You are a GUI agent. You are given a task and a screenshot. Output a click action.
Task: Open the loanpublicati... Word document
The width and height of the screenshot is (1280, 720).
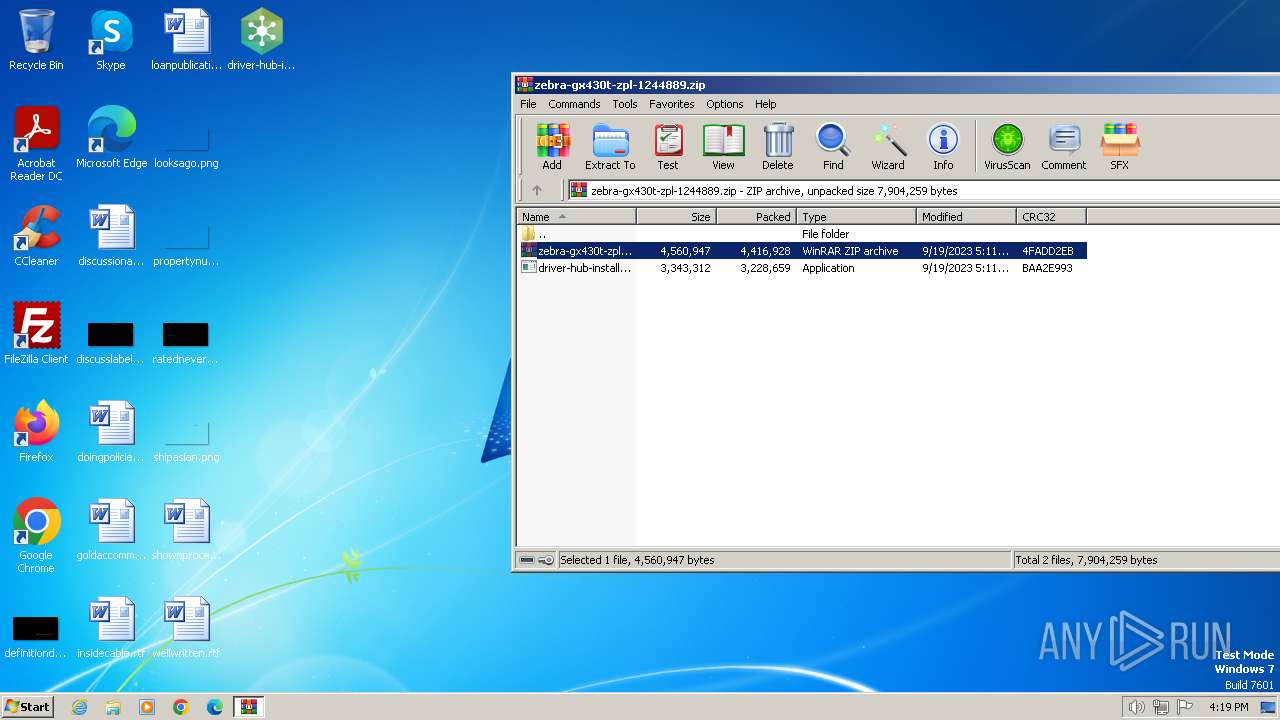coord(186,40)
